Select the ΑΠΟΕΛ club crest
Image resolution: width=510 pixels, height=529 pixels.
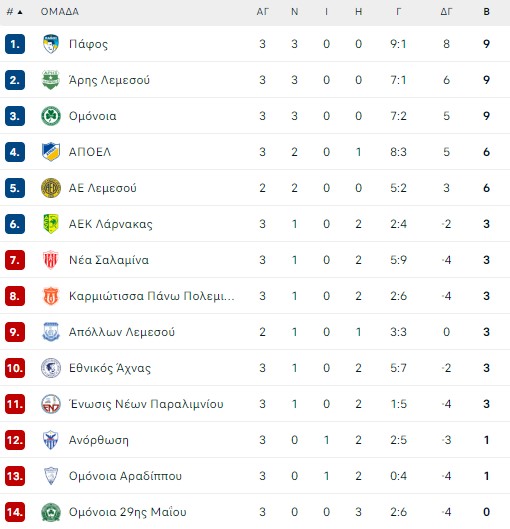51,152
